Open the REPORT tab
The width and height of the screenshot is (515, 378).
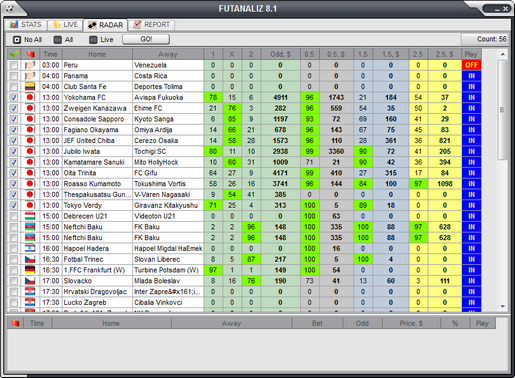(152, 25)
